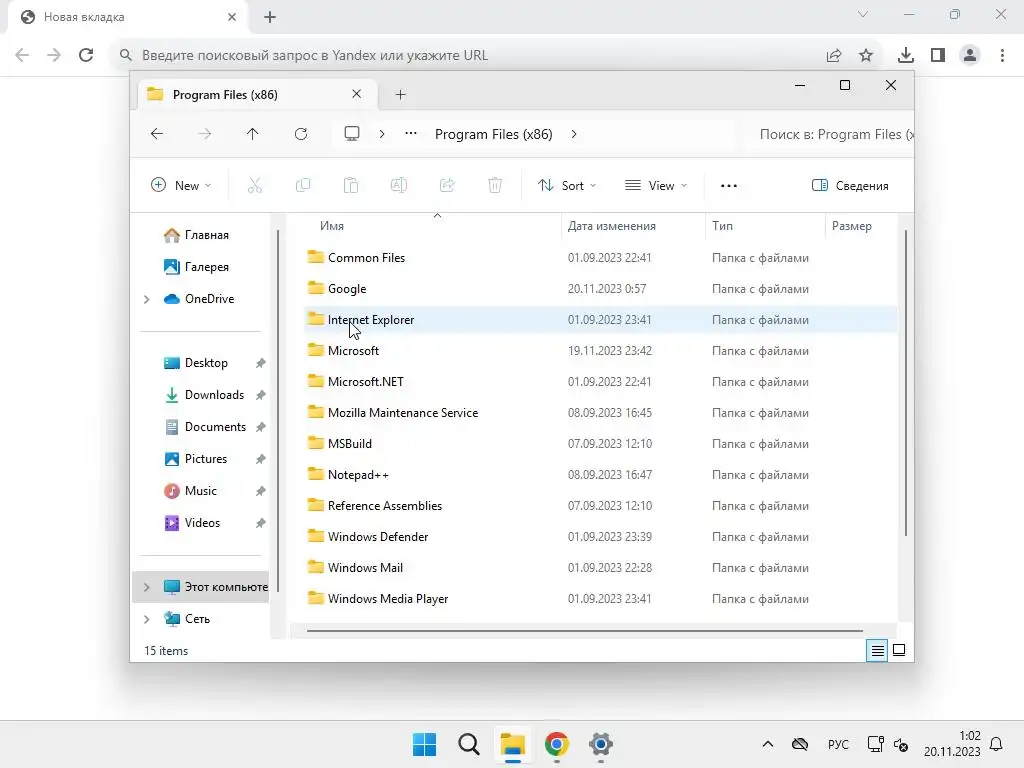Select the Program Files (x86) Explorer tab

257,95
